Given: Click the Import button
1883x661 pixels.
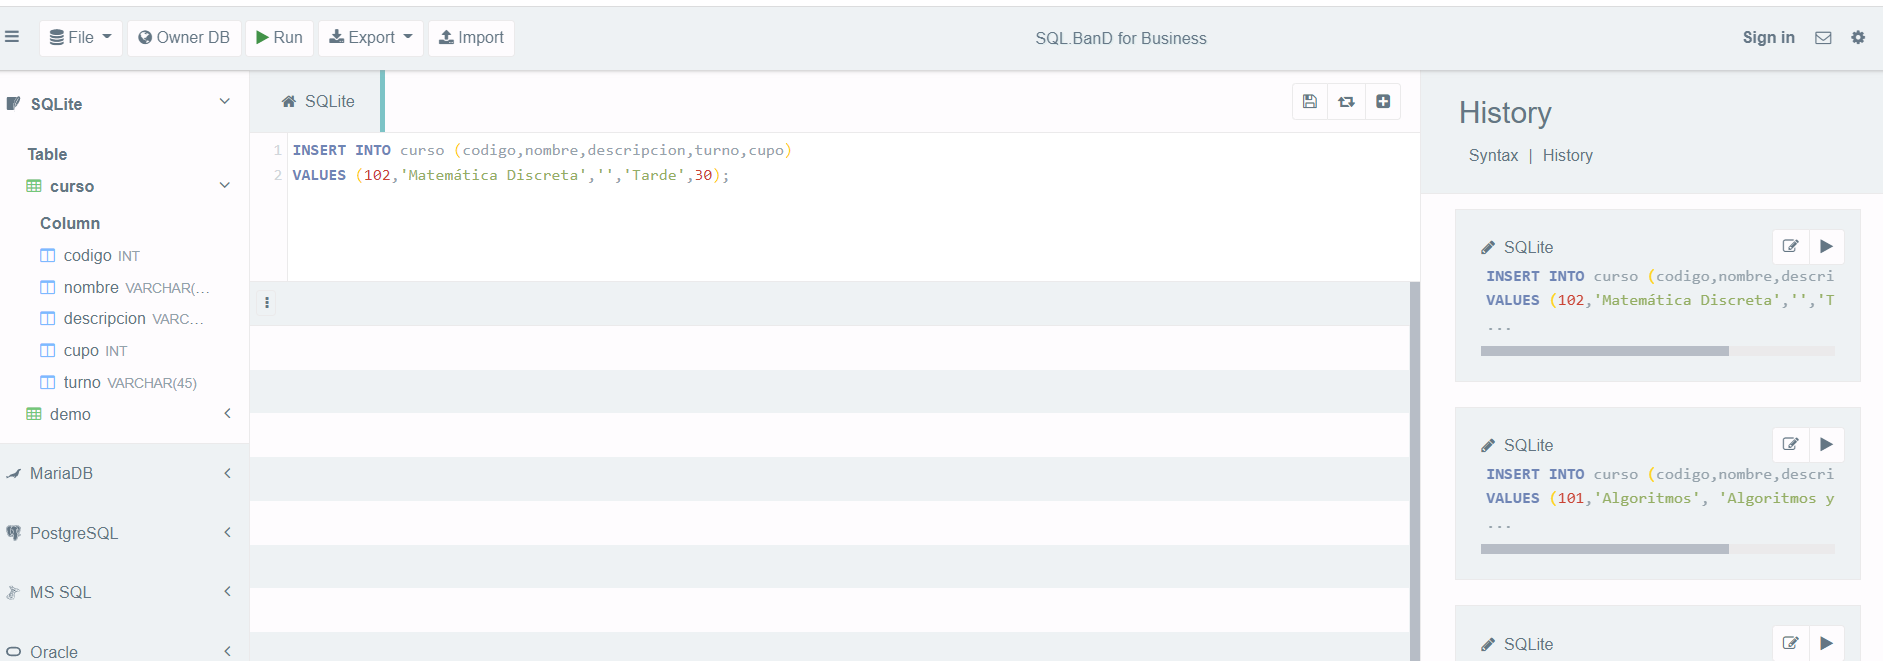Looking at the screenshot, I should (471, 38).
